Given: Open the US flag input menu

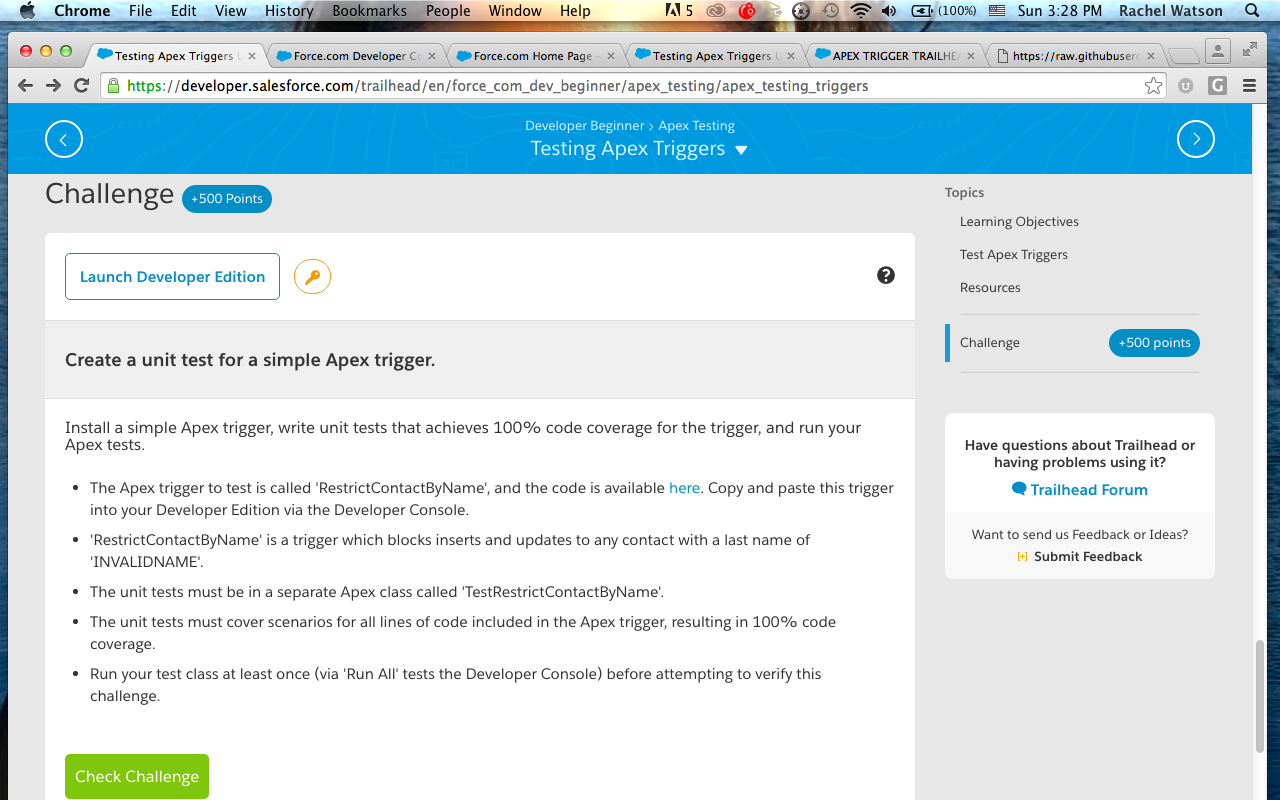Looking at the screenshot, I should click(x=996, y=11).
